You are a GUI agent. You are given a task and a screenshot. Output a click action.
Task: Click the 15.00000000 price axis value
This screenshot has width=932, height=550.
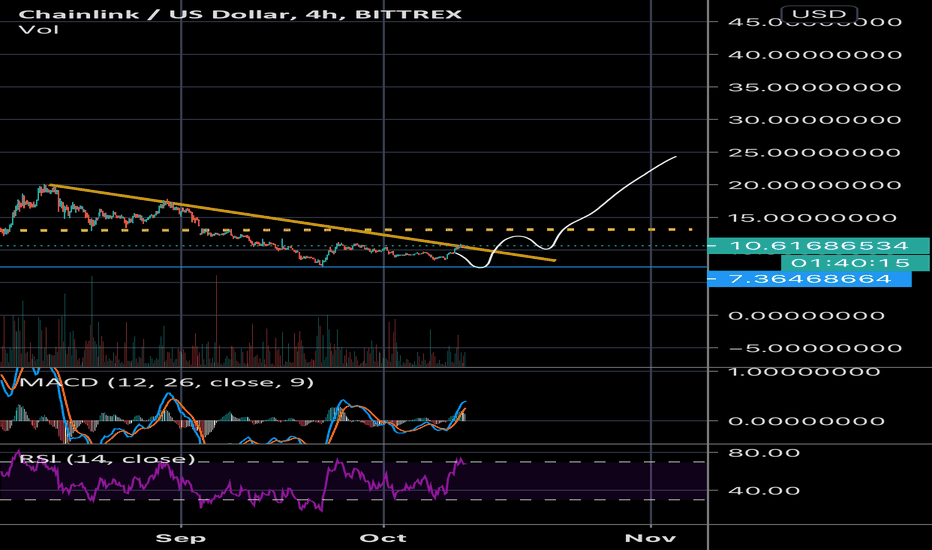coord(813,218)
